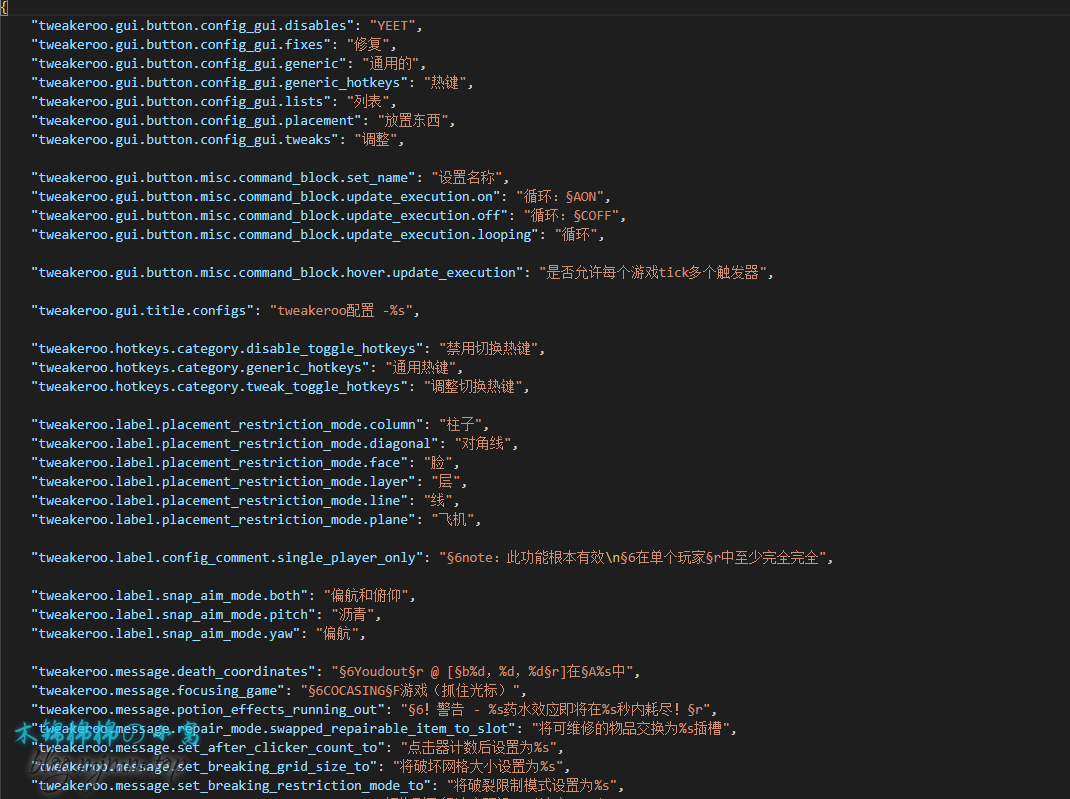The height and width of the screenshot is (799, 1070).
Task: Click the value "将破裂限制模式设置为%s"
Action: pyautogui.click(x=532, y=786)
